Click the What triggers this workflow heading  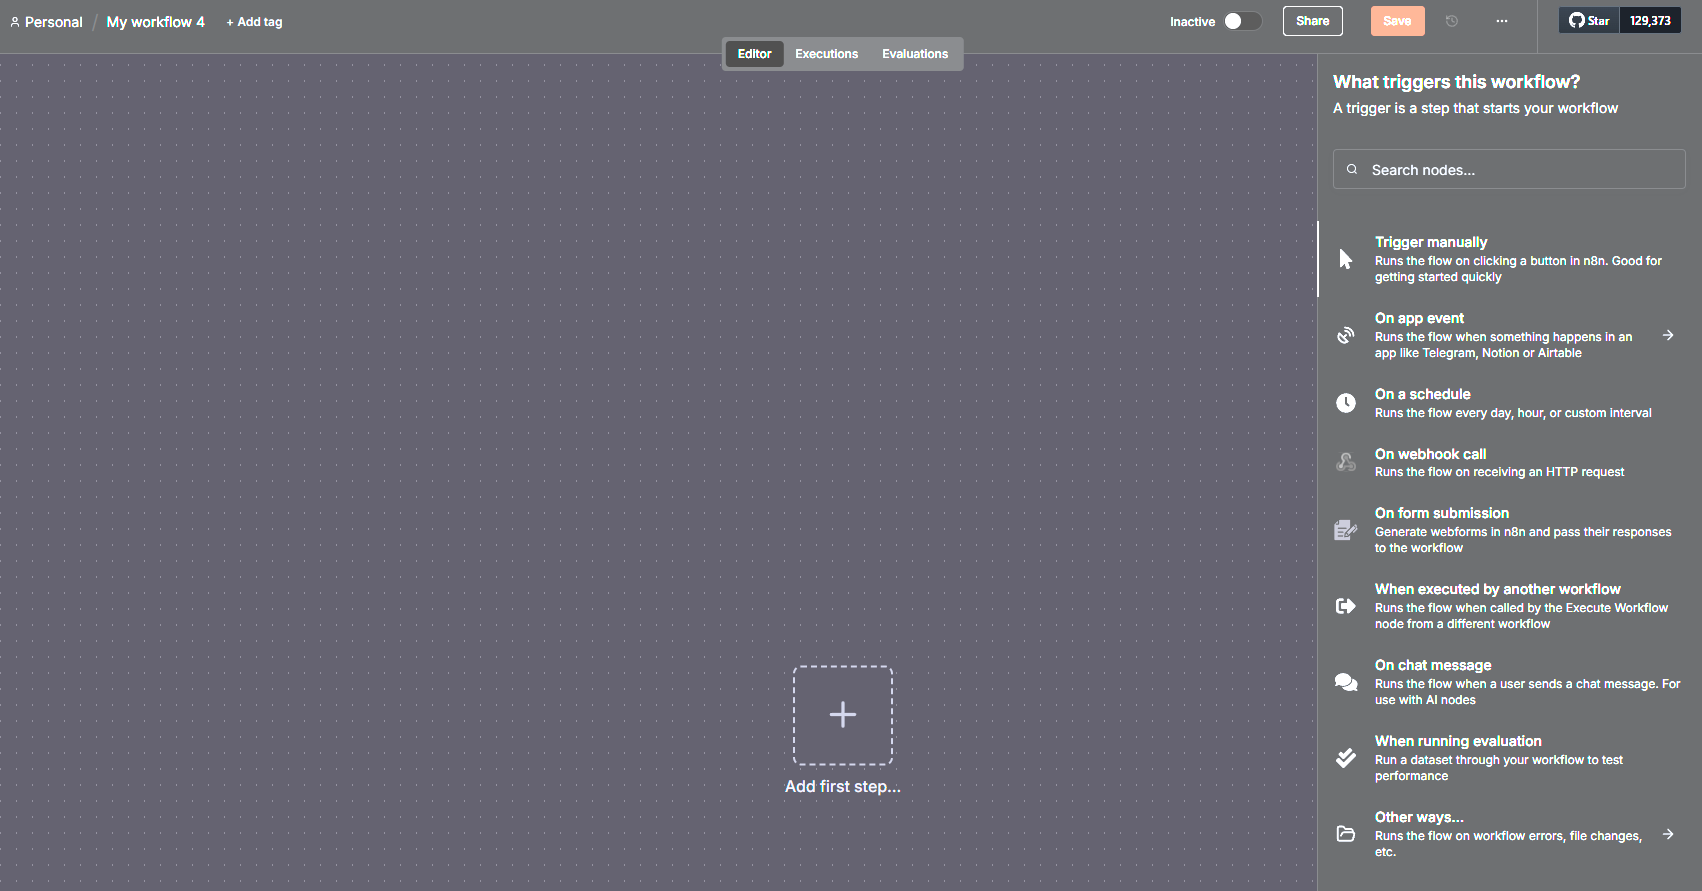(x=1456, y=82)
